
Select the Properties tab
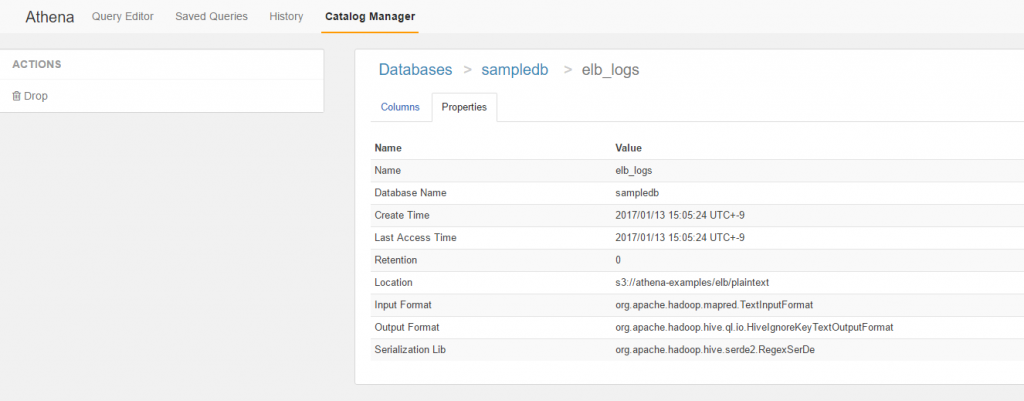point(464,107)
